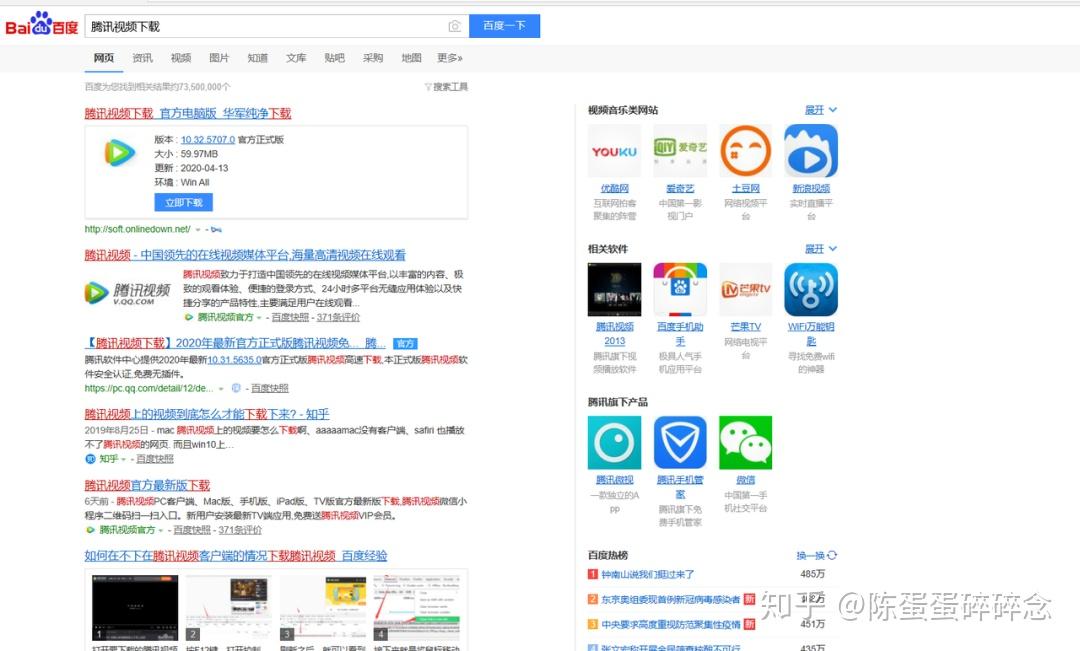The height and width of the screenshot is (651, 1080).
Task: Open camera image search icon
Action: pyautogui.click(x=455, y=26)
